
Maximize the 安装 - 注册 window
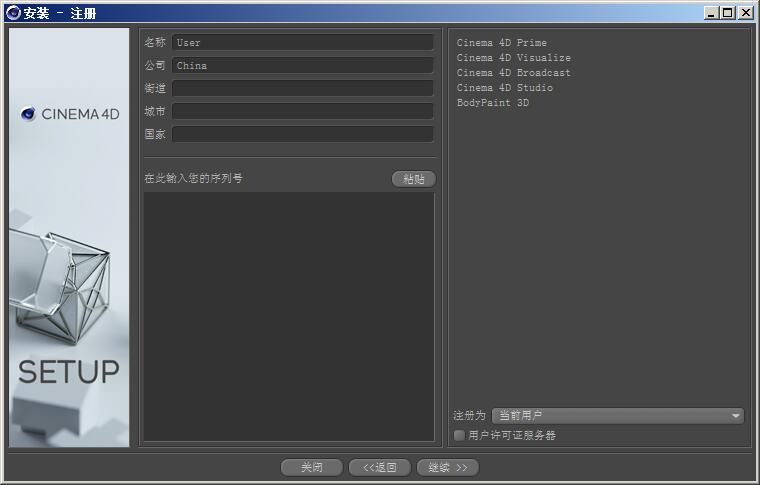728,13
